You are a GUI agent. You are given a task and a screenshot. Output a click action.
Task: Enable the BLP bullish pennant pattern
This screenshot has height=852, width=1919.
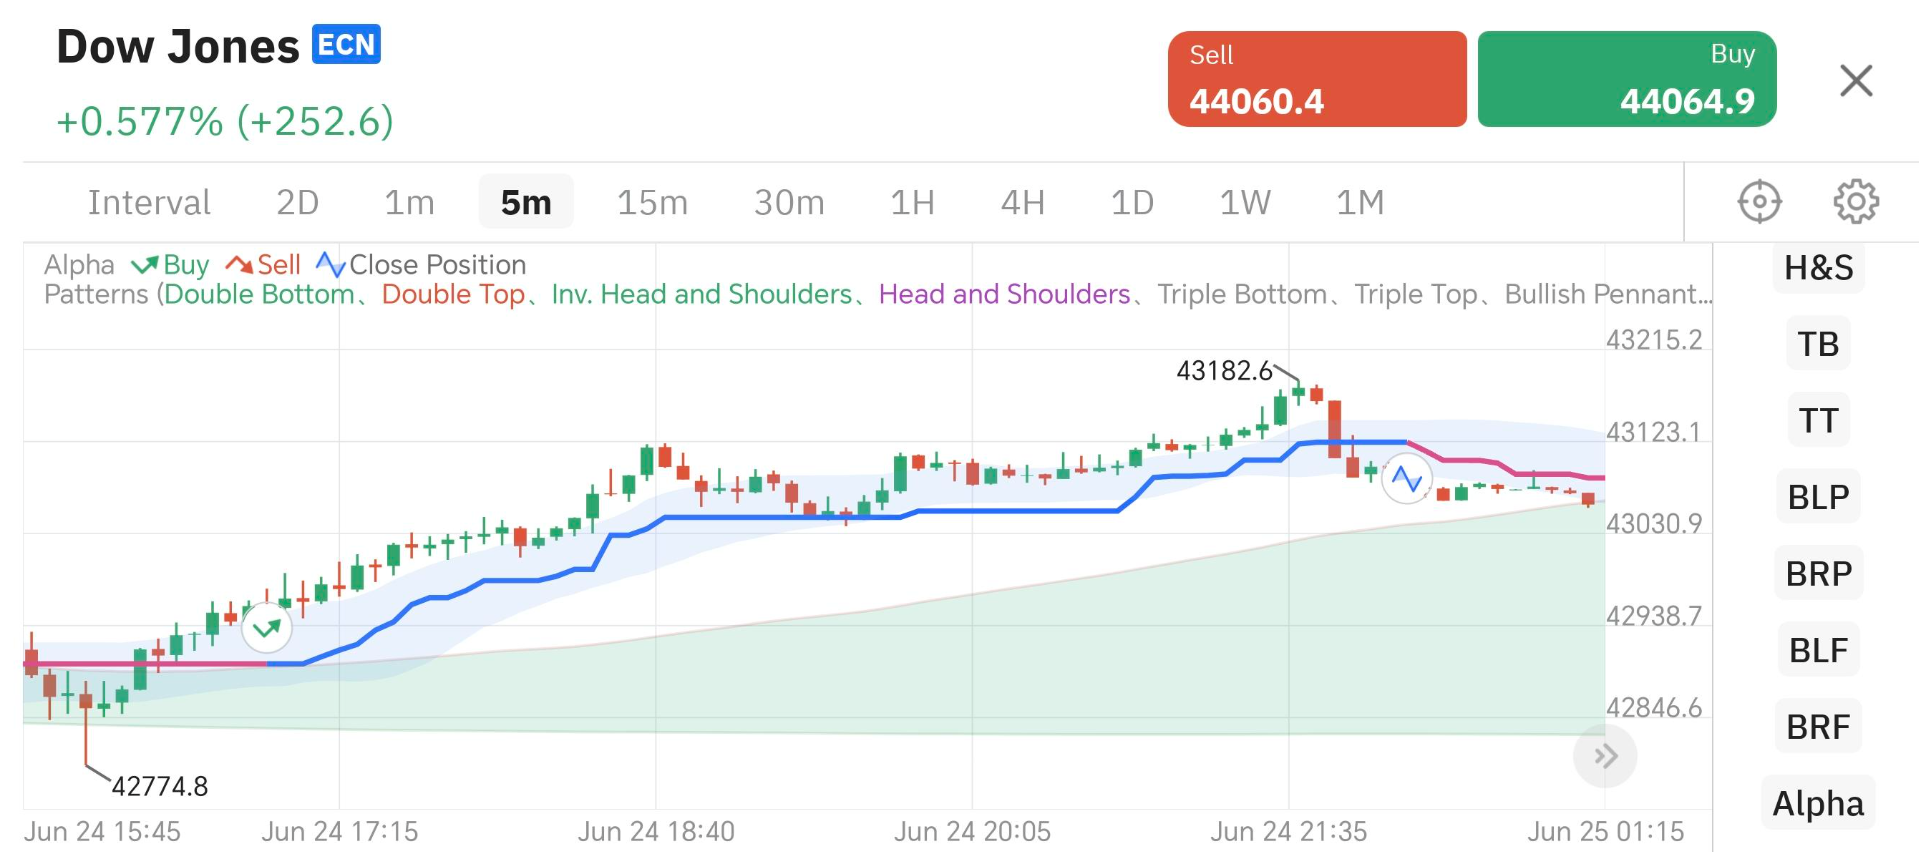pos(1818,497)
